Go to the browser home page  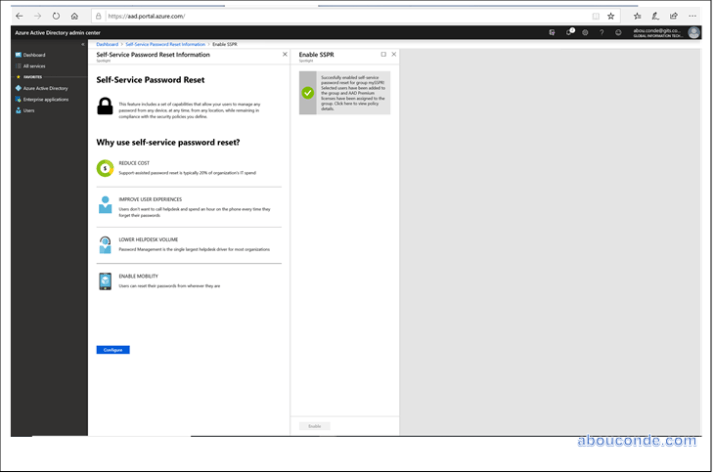point(75,16)
